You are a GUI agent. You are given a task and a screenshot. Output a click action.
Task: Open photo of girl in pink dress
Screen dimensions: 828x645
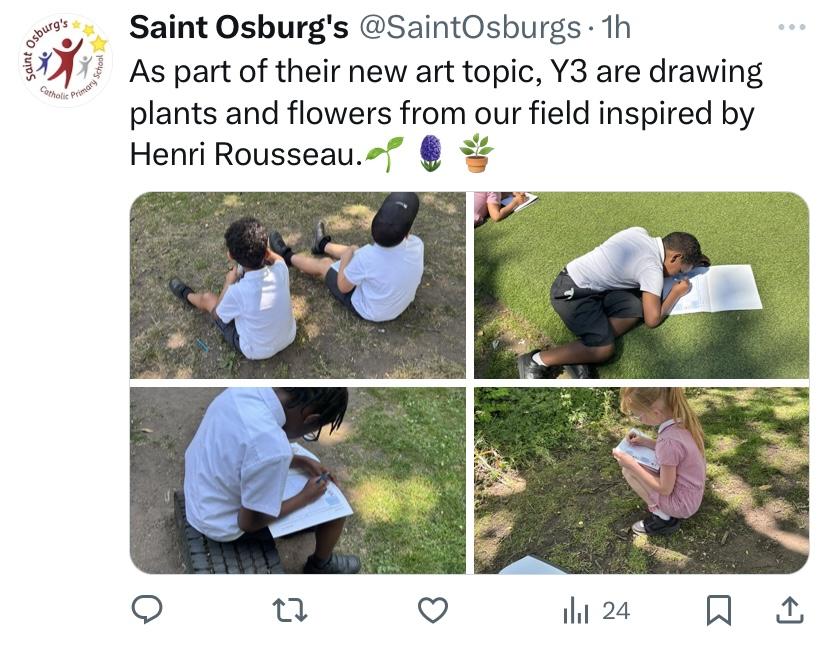point(641,480)
